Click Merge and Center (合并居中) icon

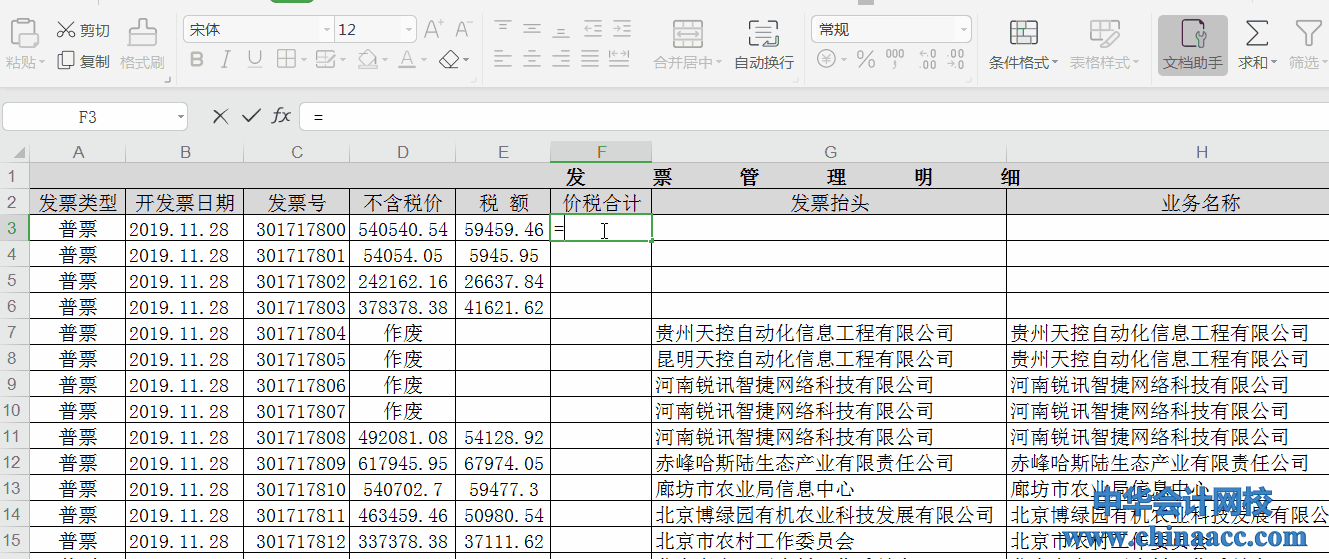[687, 33]
